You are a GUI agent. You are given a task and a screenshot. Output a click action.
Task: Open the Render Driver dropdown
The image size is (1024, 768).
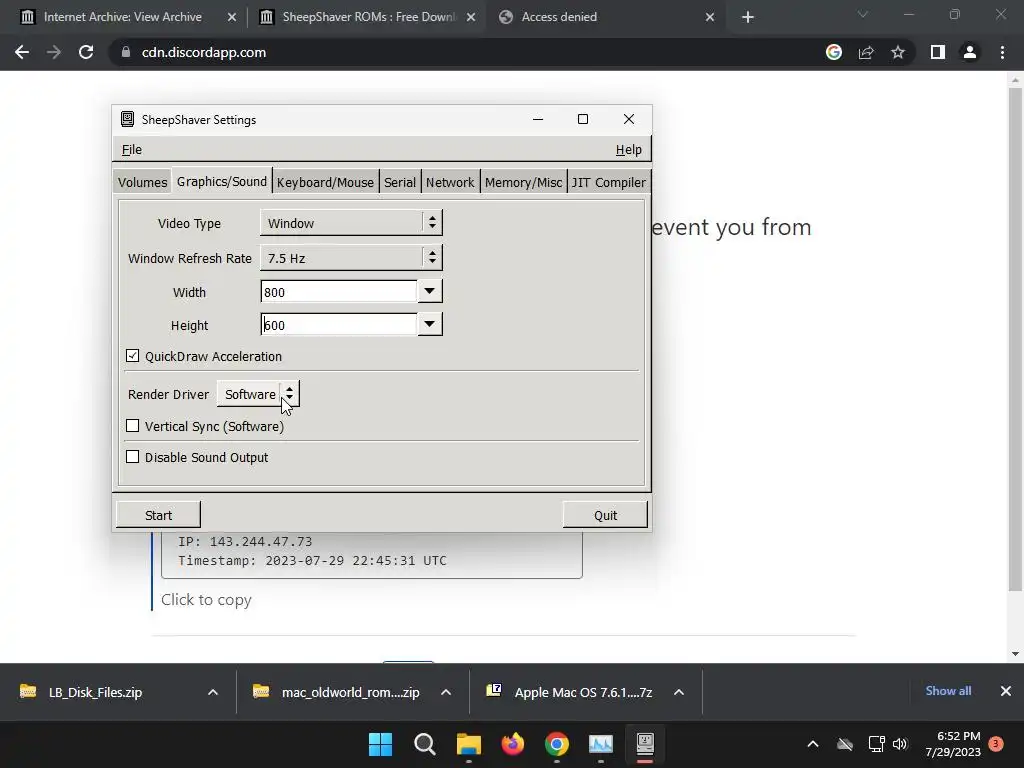[x=258, y=394]
